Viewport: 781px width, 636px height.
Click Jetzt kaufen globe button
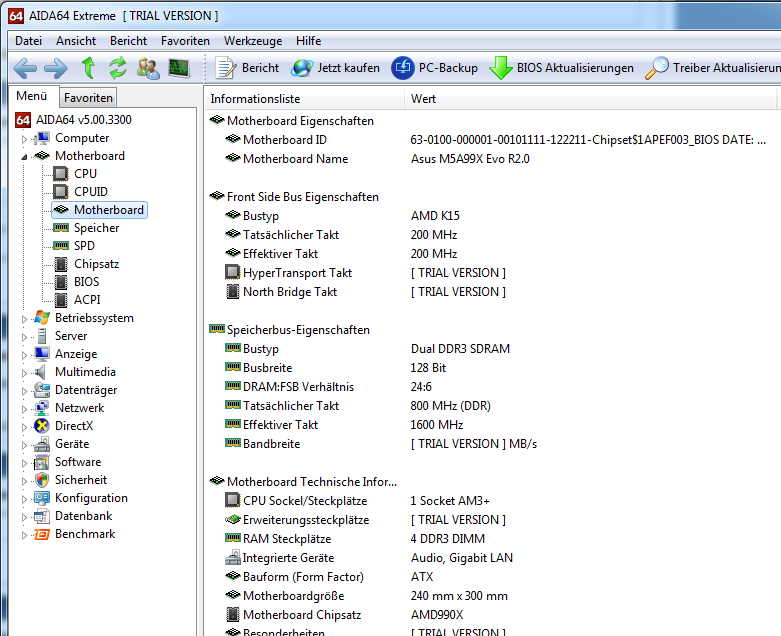click(x=336, y=68)
